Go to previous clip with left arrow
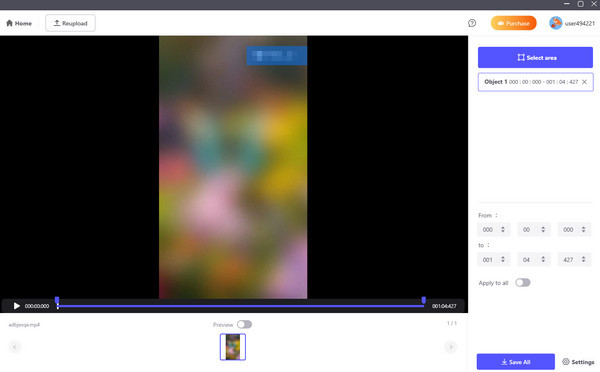This screenshot has height=372, width=600. (x=15, y=347)
